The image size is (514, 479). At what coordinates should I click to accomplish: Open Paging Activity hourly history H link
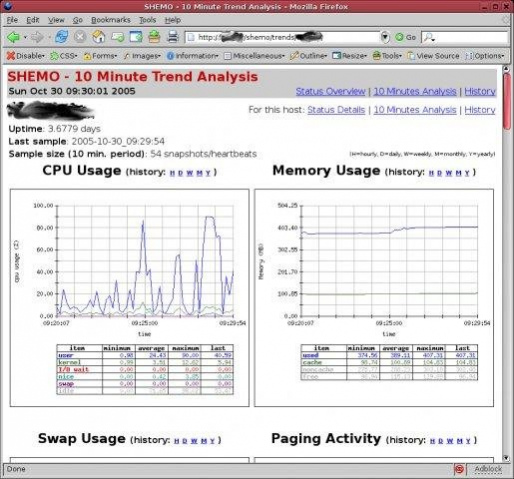(433, 441)
